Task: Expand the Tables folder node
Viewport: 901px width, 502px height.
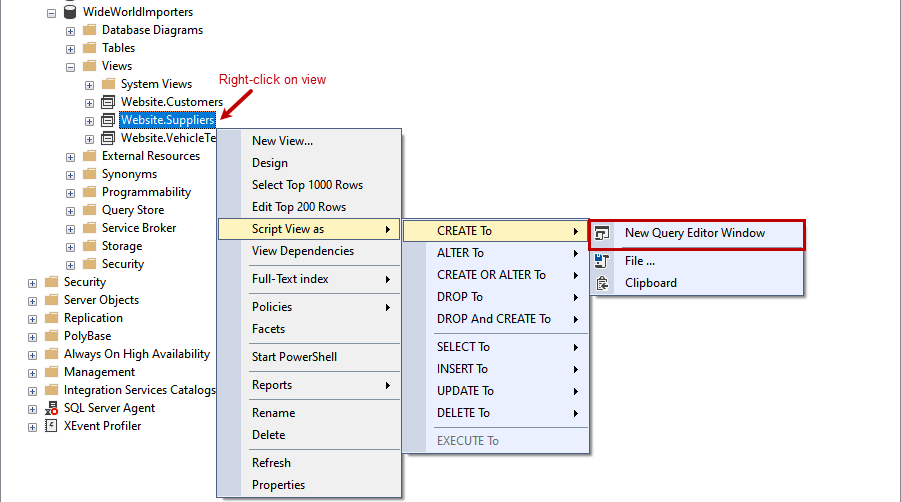Action: click(70, 49)
